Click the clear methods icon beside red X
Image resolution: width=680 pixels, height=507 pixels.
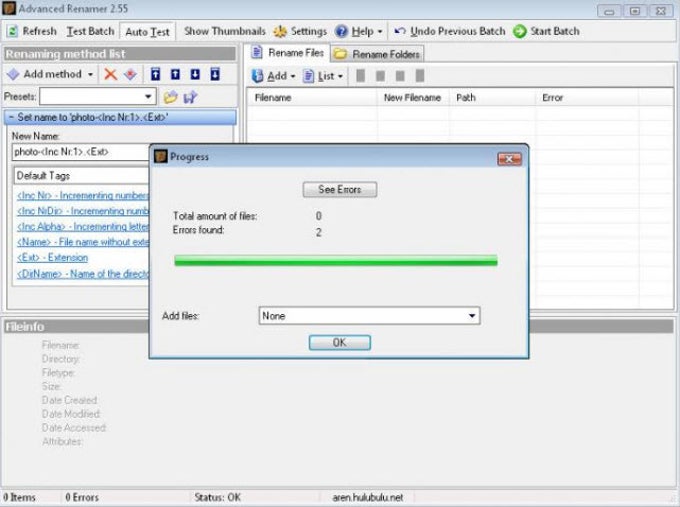130,74
